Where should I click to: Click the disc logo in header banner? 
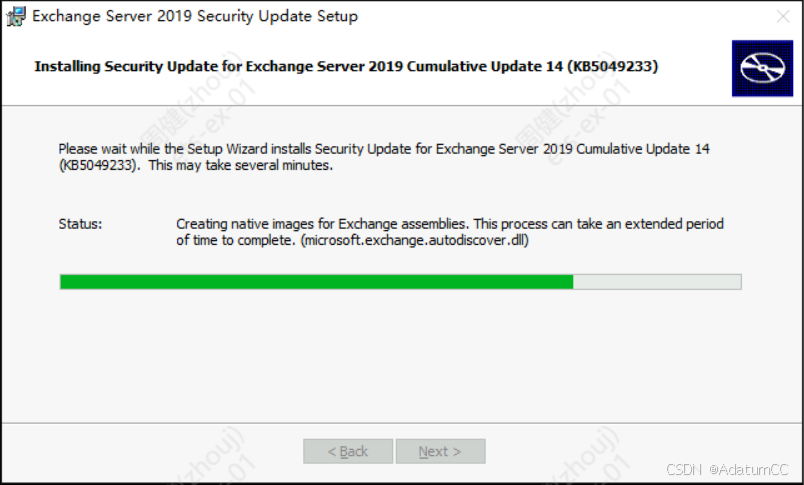pos(762,68)
